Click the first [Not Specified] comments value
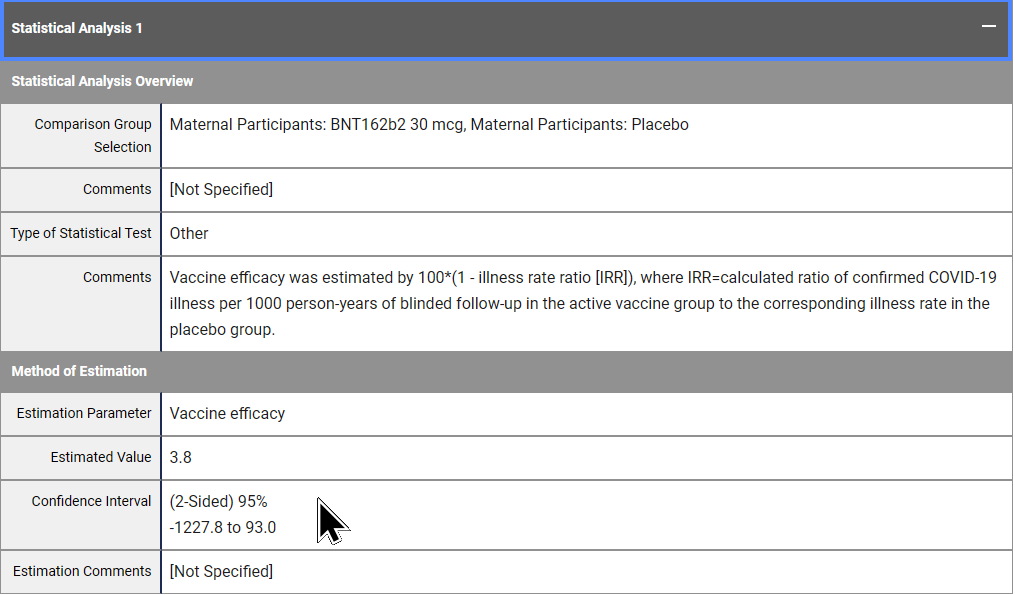1015x595 pixels. 221,189
